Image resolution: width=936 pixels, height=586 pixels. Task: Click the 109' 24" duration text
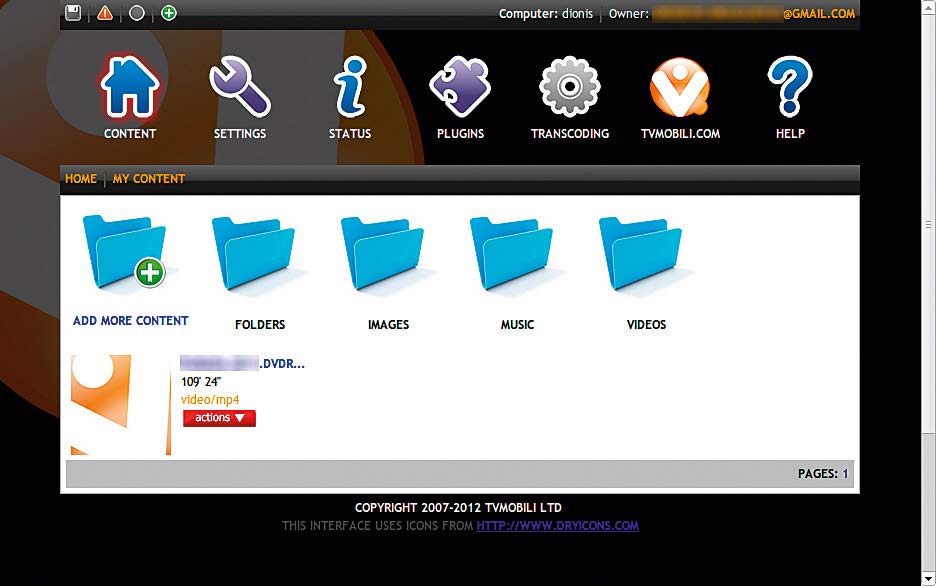(201, 381)
